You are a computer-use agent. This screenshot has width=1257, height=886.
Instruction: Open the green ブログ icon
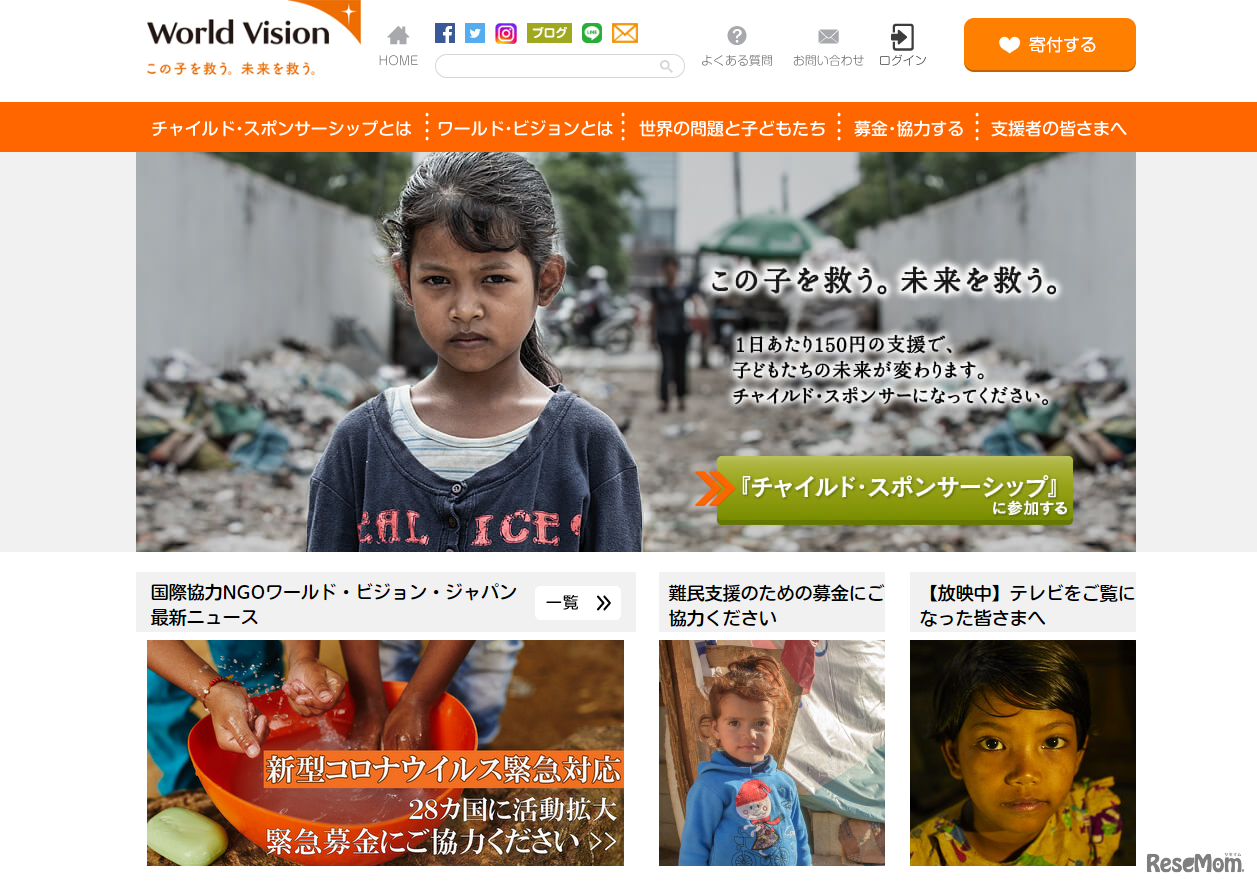coord(549,33)
